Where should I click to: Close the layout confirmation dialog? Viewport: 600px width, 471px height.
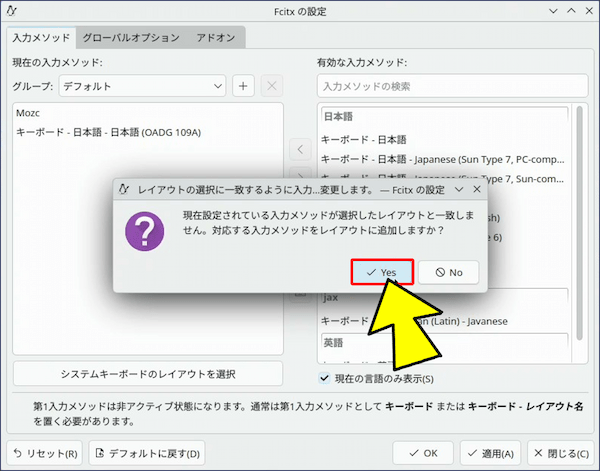(477, 188)
